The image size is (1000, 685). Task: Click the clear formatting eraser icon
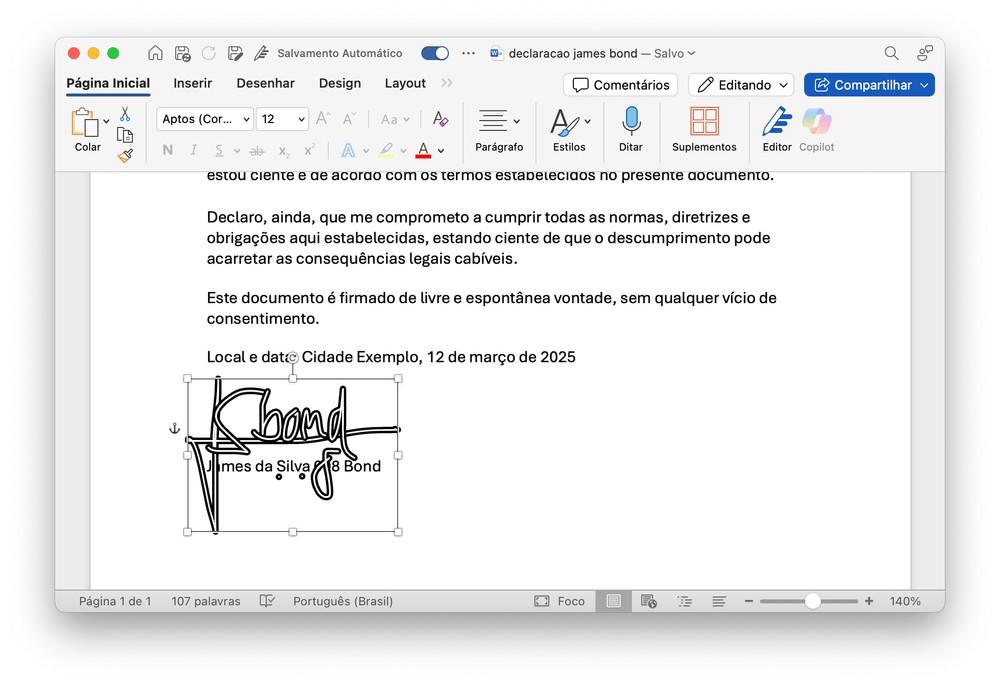[440, 119]
